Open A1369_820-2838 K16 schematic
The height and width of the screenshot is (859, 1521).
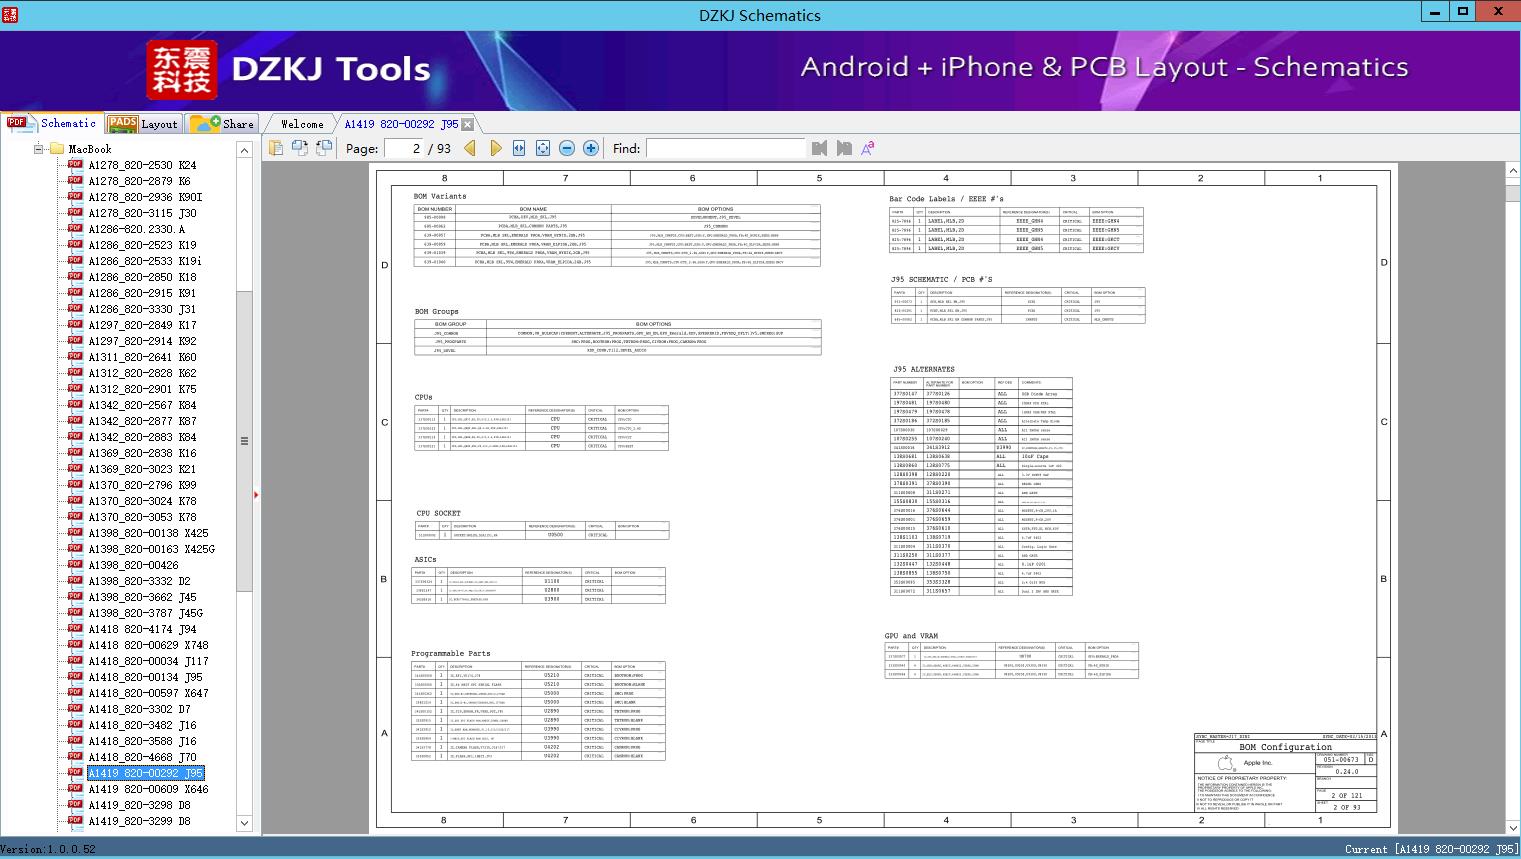pos(142,453)
